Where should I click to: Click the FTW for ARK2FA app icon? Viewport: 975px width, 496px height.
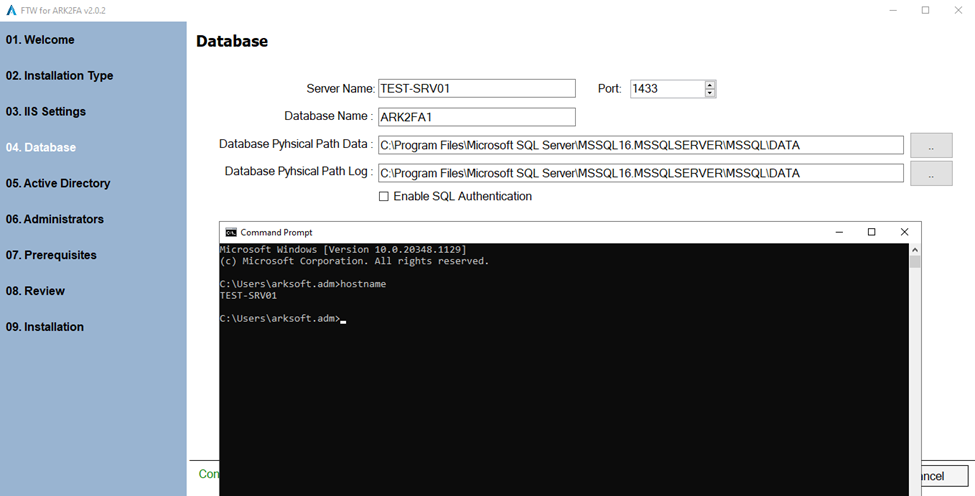pos(10,10)
